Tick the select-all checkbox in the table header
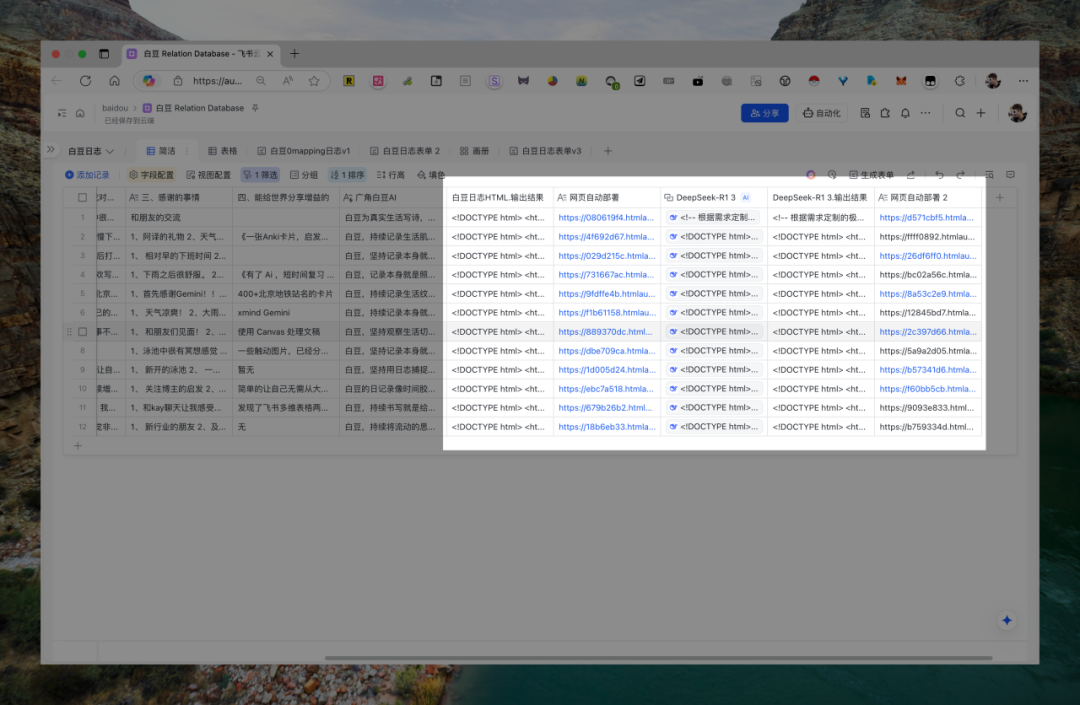The height and width of the screenshot is (705, 1080). (83, 198)
